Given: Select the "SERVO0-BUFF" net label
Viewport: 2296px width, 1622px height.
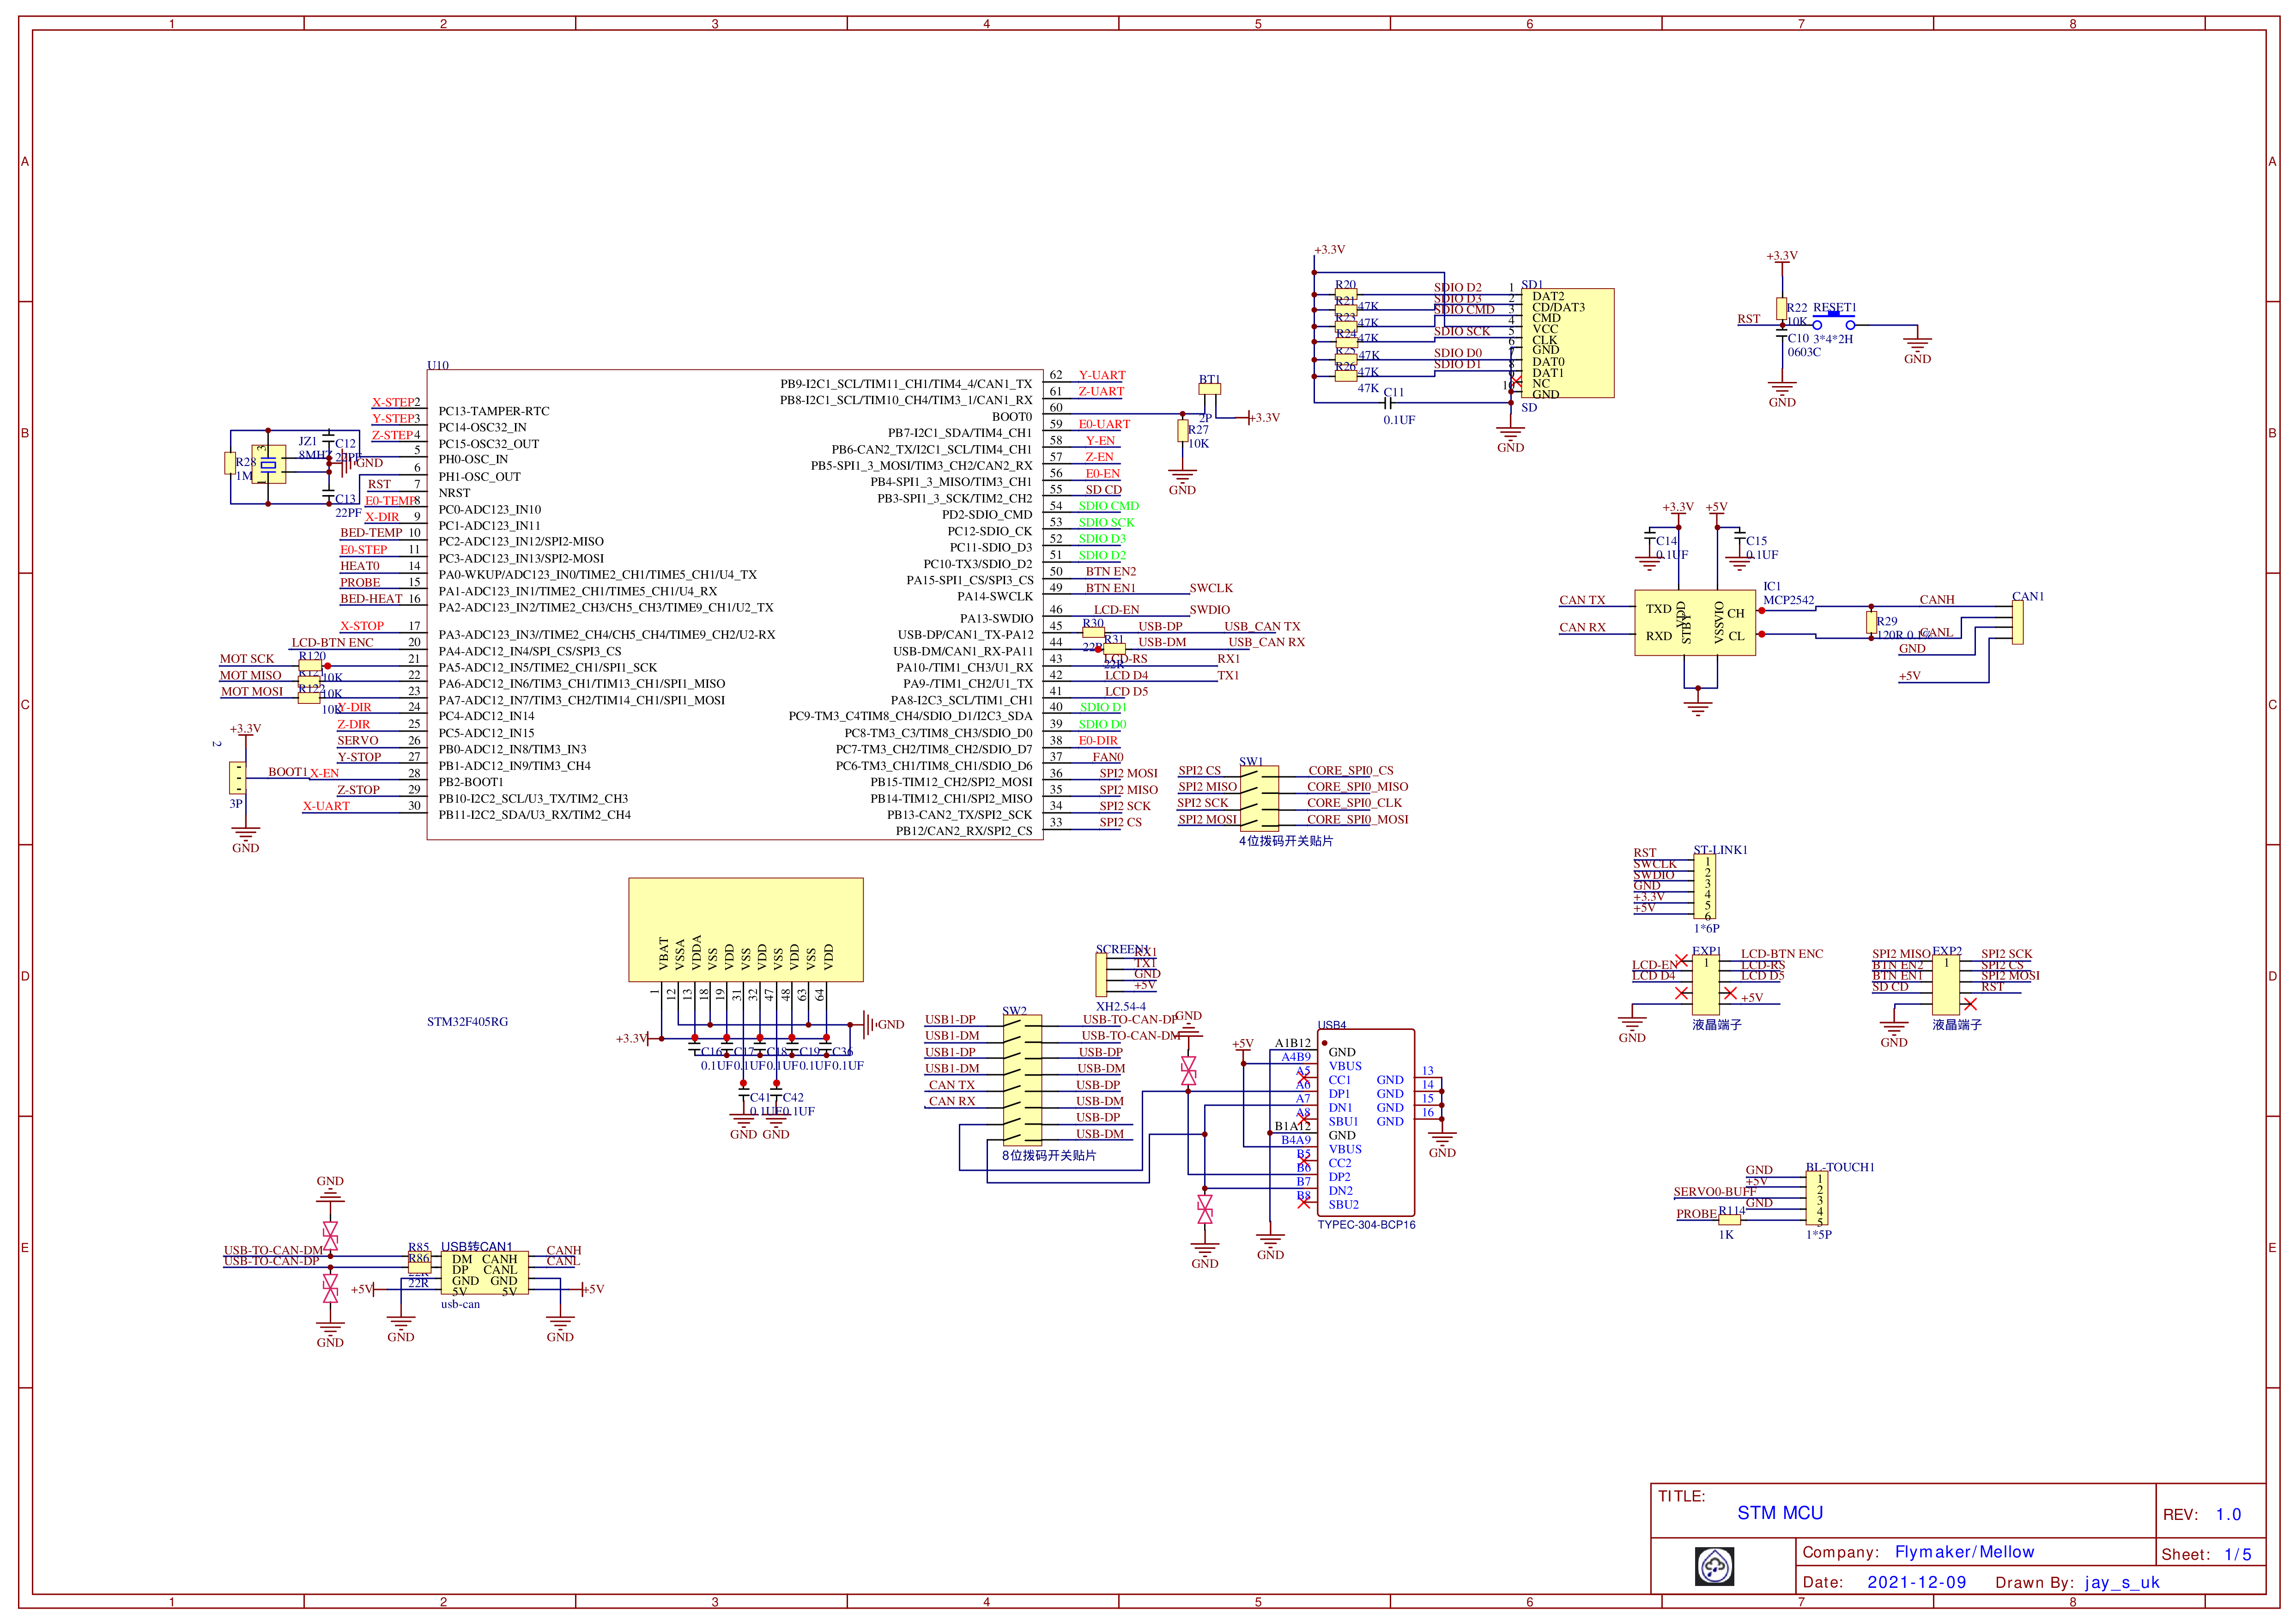Looking at the screenshot, I should pyautogui.click(x=1715, y=1192).
